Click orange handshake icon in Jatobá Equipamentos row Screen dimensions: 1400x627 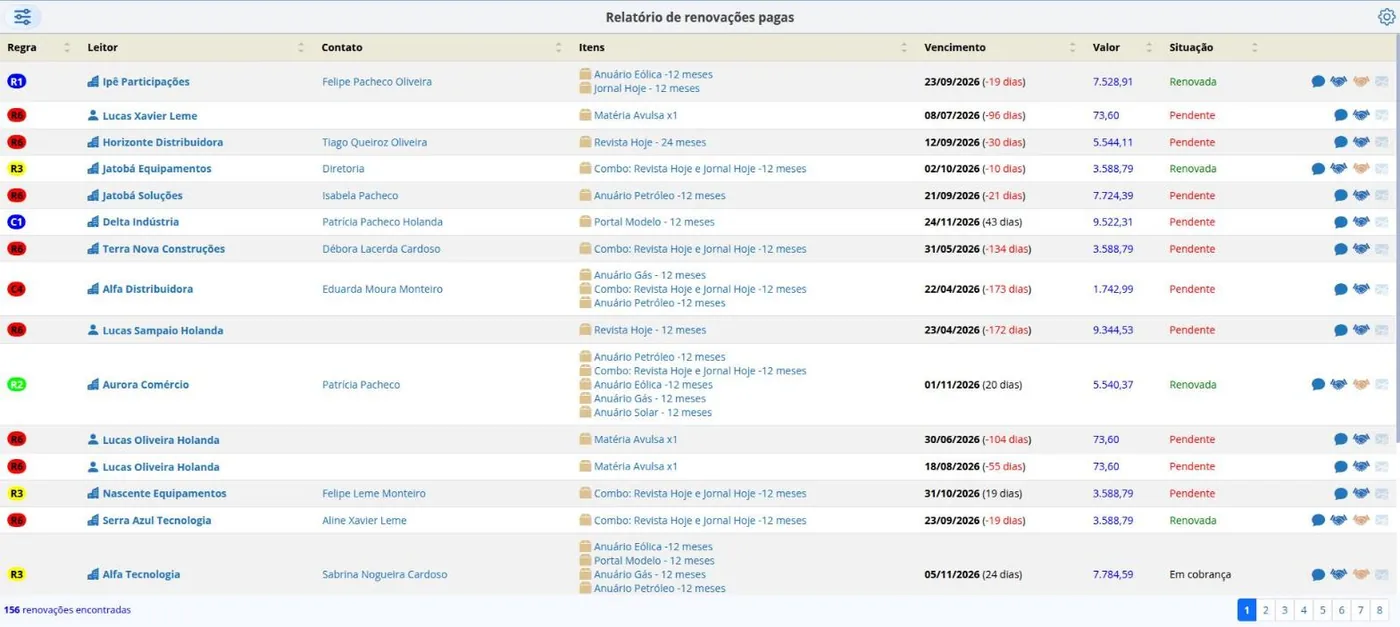click(1360, 169)
